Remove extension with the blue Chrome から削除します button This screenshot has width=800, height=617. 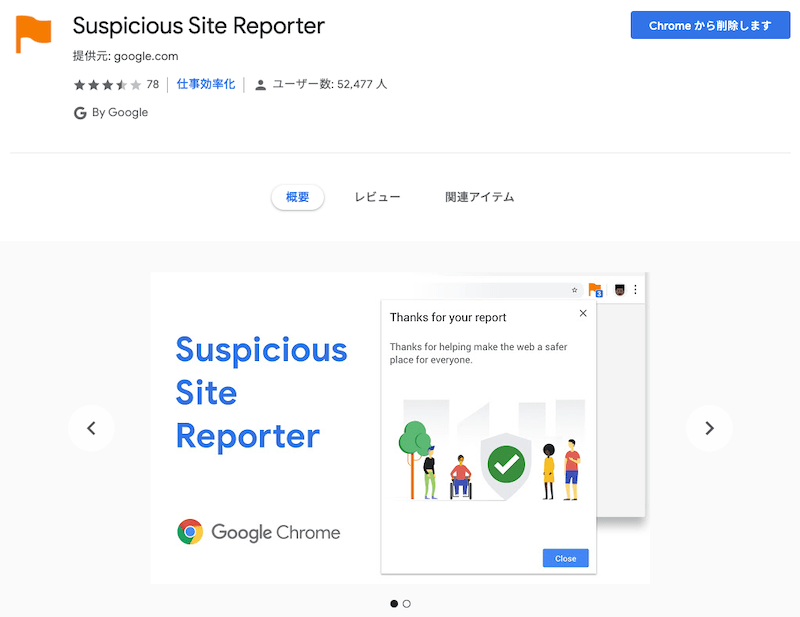click(x=710, y=25)
